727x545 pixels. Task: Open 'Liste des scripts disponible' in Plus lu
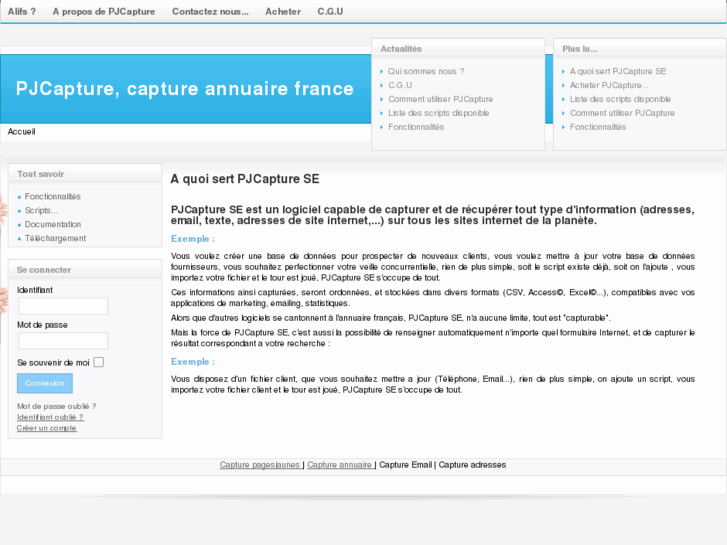point(620,99)
